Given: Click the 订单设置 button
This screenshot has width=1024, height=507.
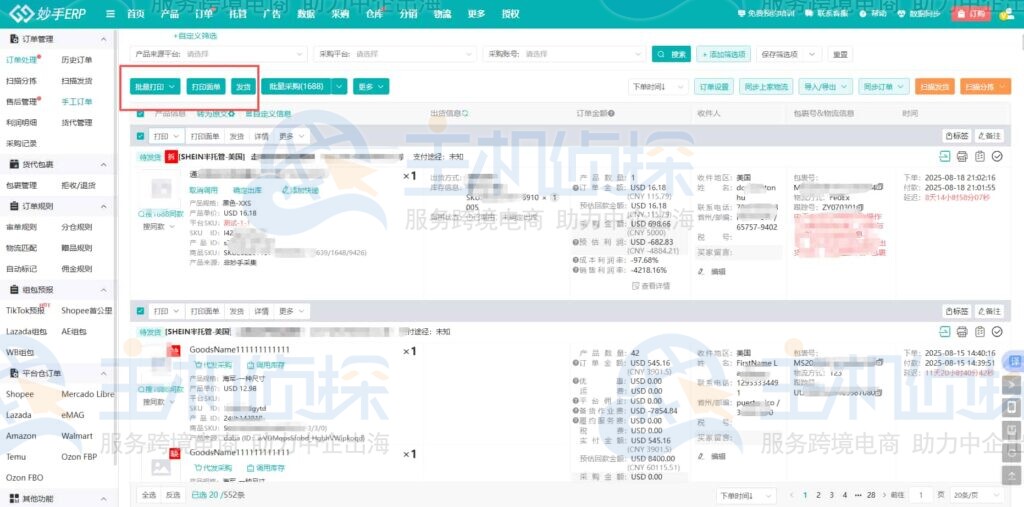Looking at the screenshot, I should point(713,86).
